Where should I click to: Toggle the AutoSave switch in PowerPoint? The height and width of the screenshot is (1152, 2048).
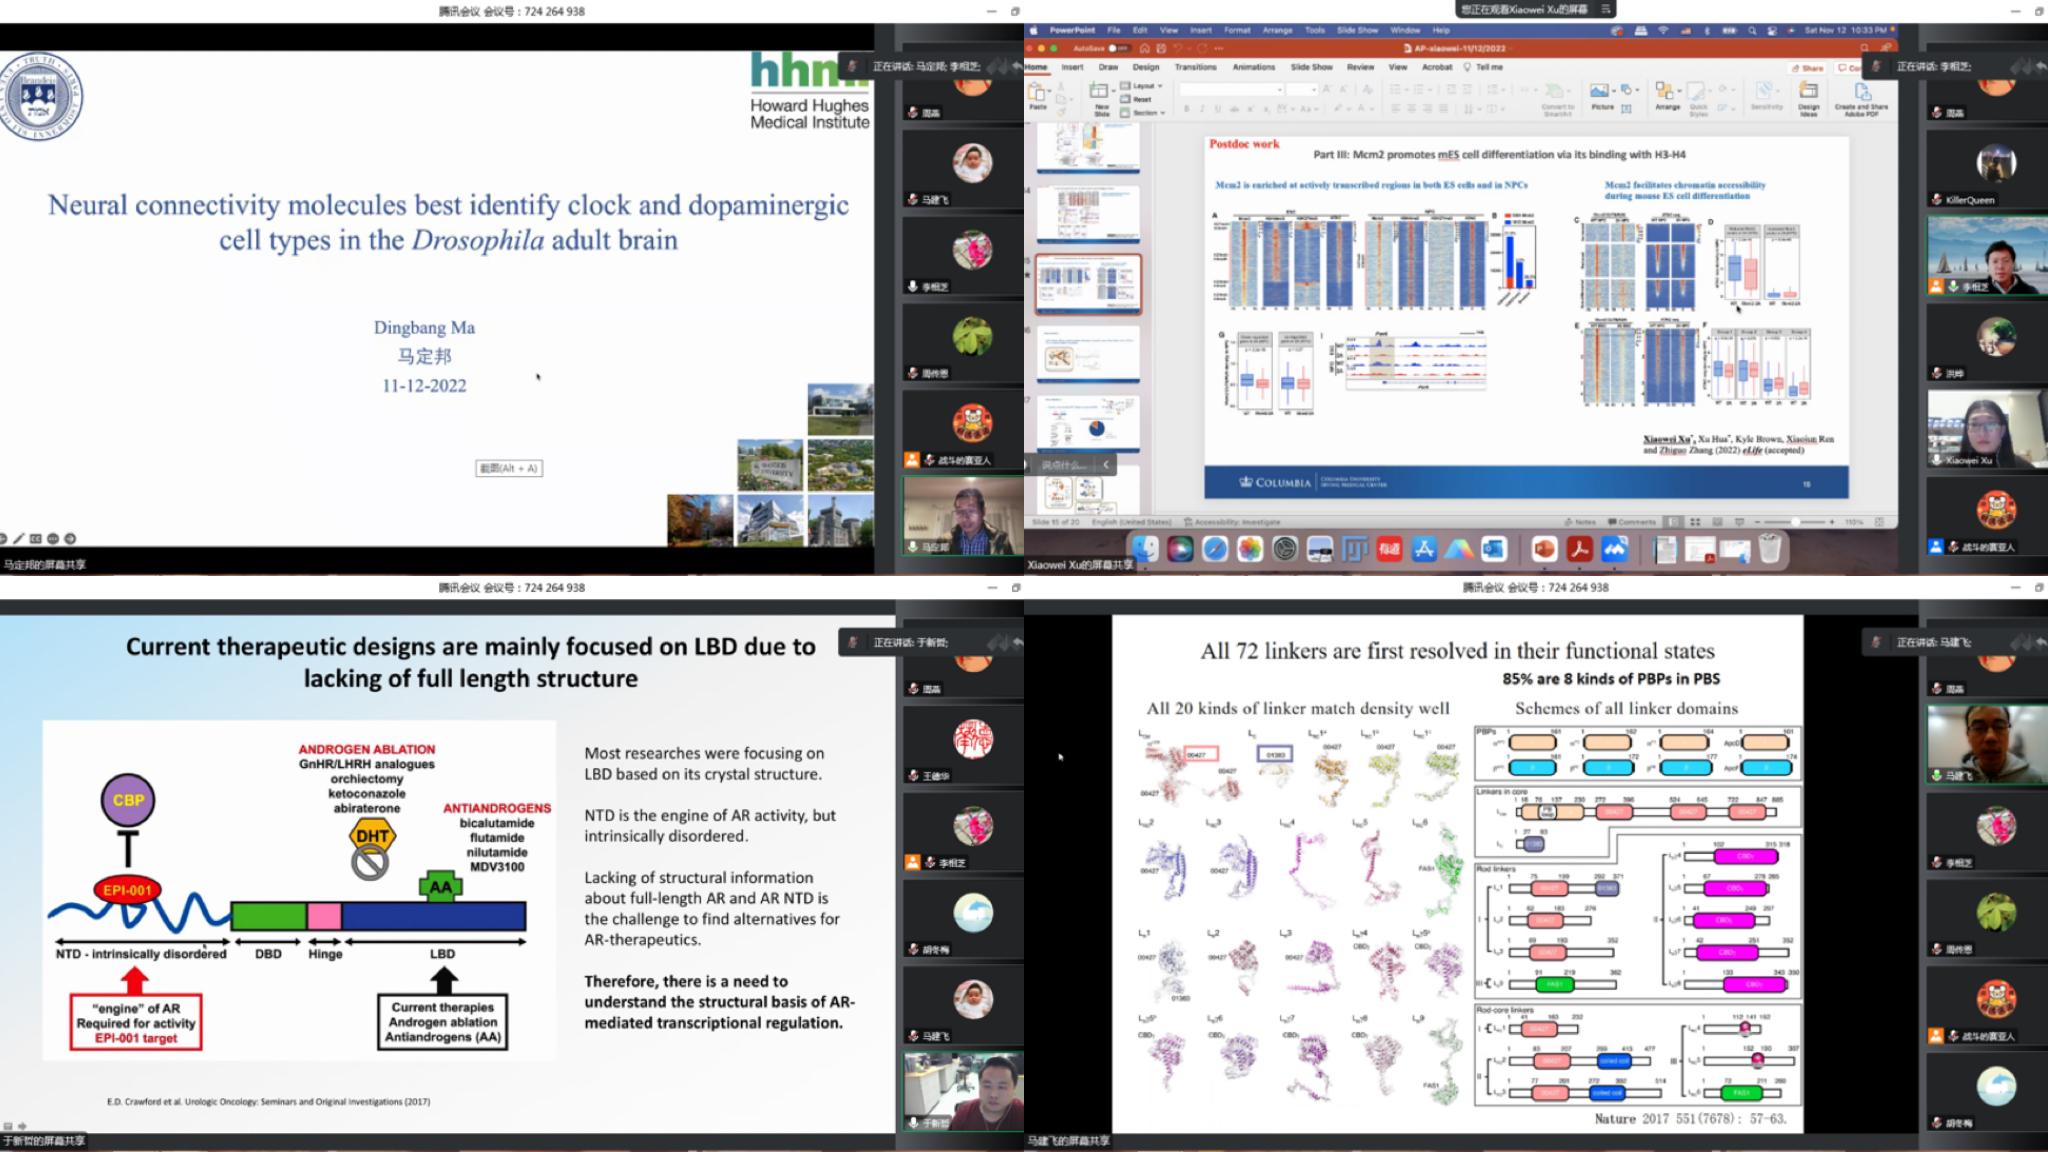click(x=1118, y=48)
